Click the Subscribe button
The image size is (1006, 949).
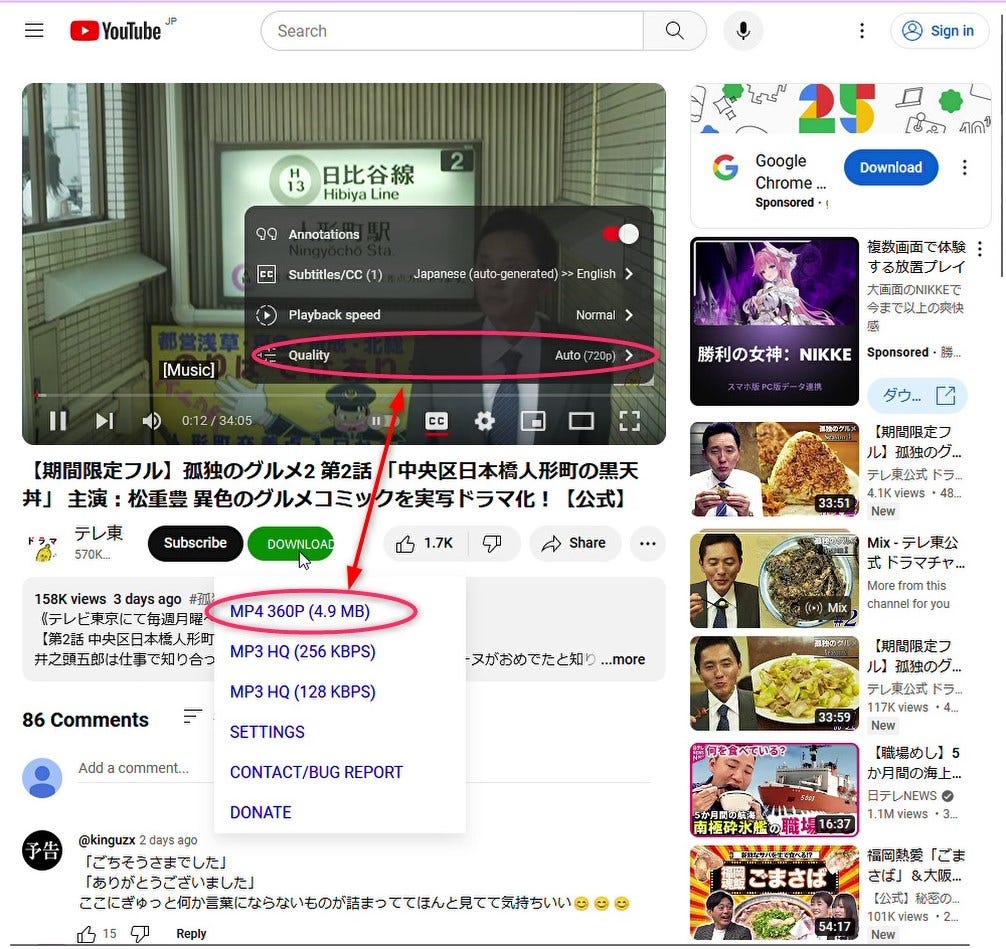point(195,543)
